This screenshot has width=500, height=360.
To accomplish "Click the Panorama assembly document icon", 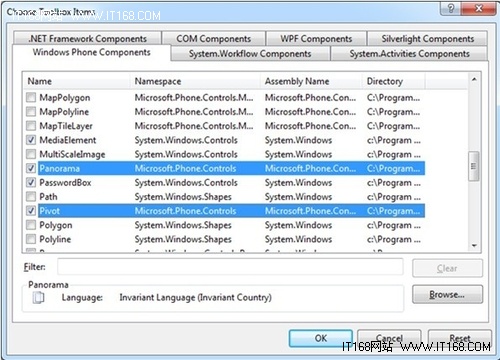I will (38, 297).
